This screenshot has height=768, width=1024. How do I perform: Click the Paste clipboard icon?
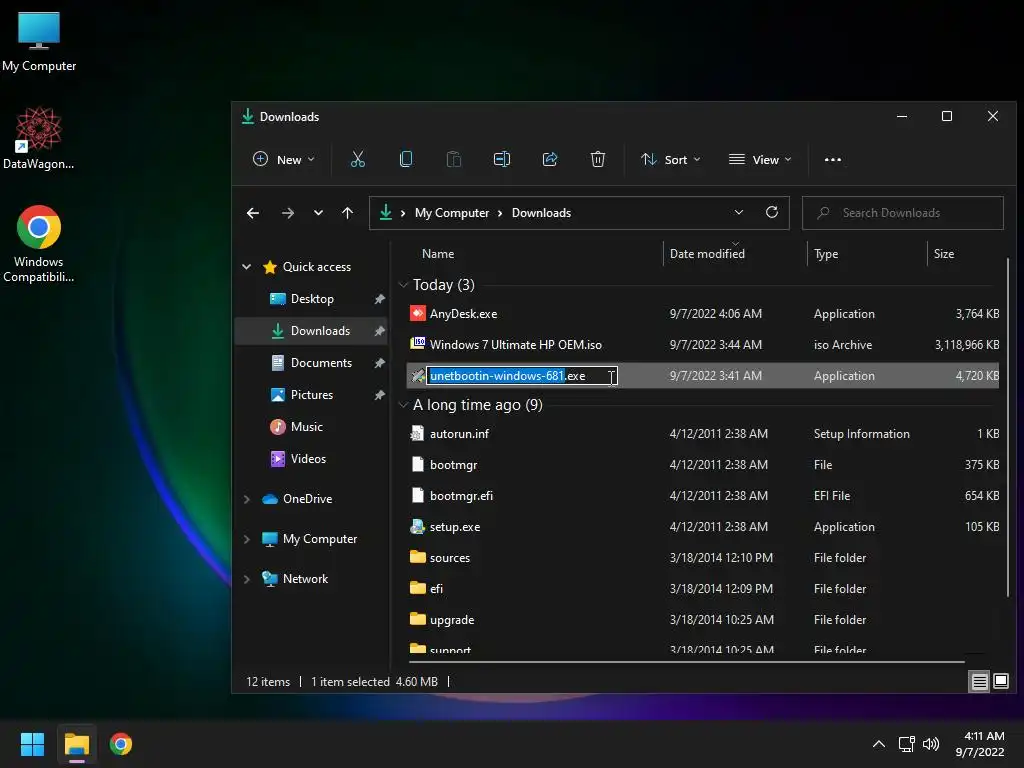(453, 159)
